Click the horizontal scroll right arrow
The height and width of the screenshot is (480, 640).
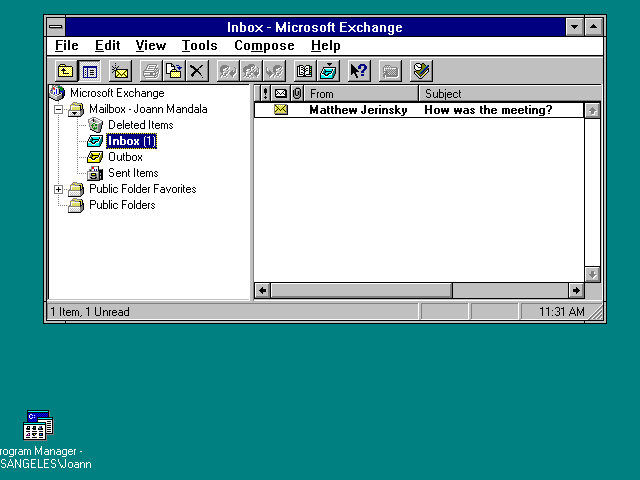click(x=576, y=291)
